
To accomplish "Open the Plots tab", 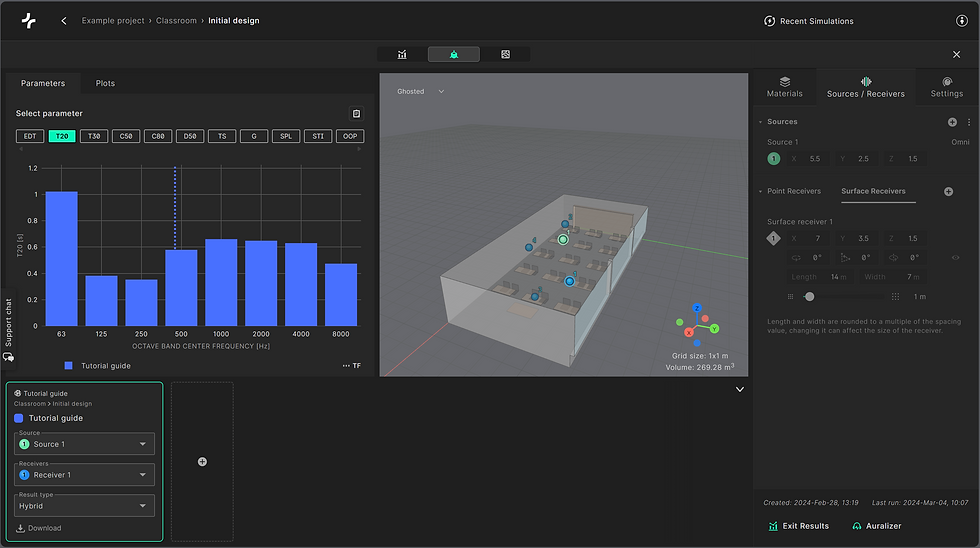I will tap(105, 83).
